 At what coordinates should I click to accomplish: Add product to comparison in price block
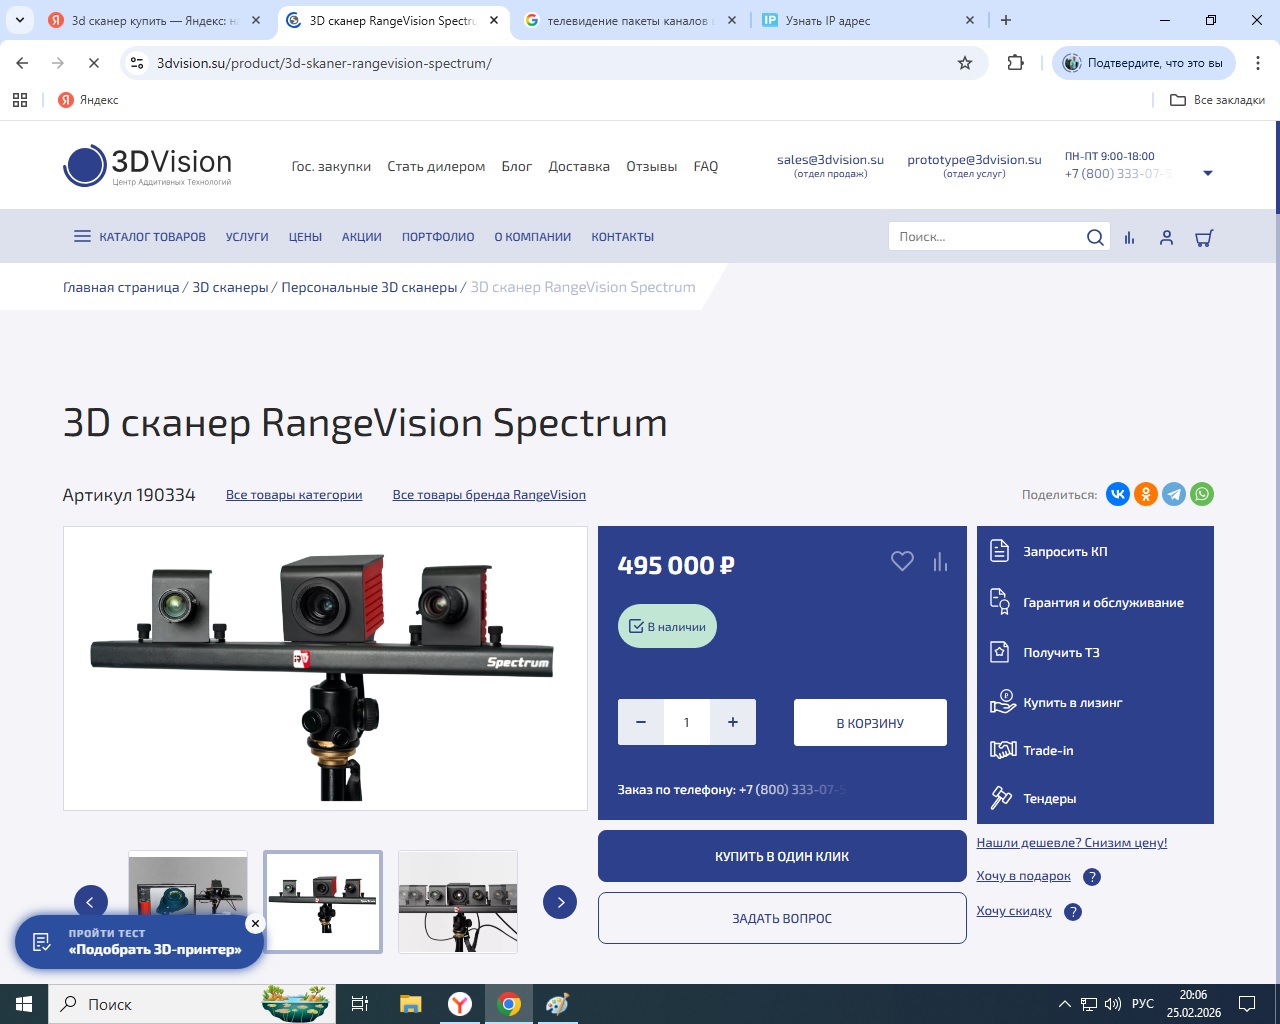pyautogui.click(x=940, y=562)
